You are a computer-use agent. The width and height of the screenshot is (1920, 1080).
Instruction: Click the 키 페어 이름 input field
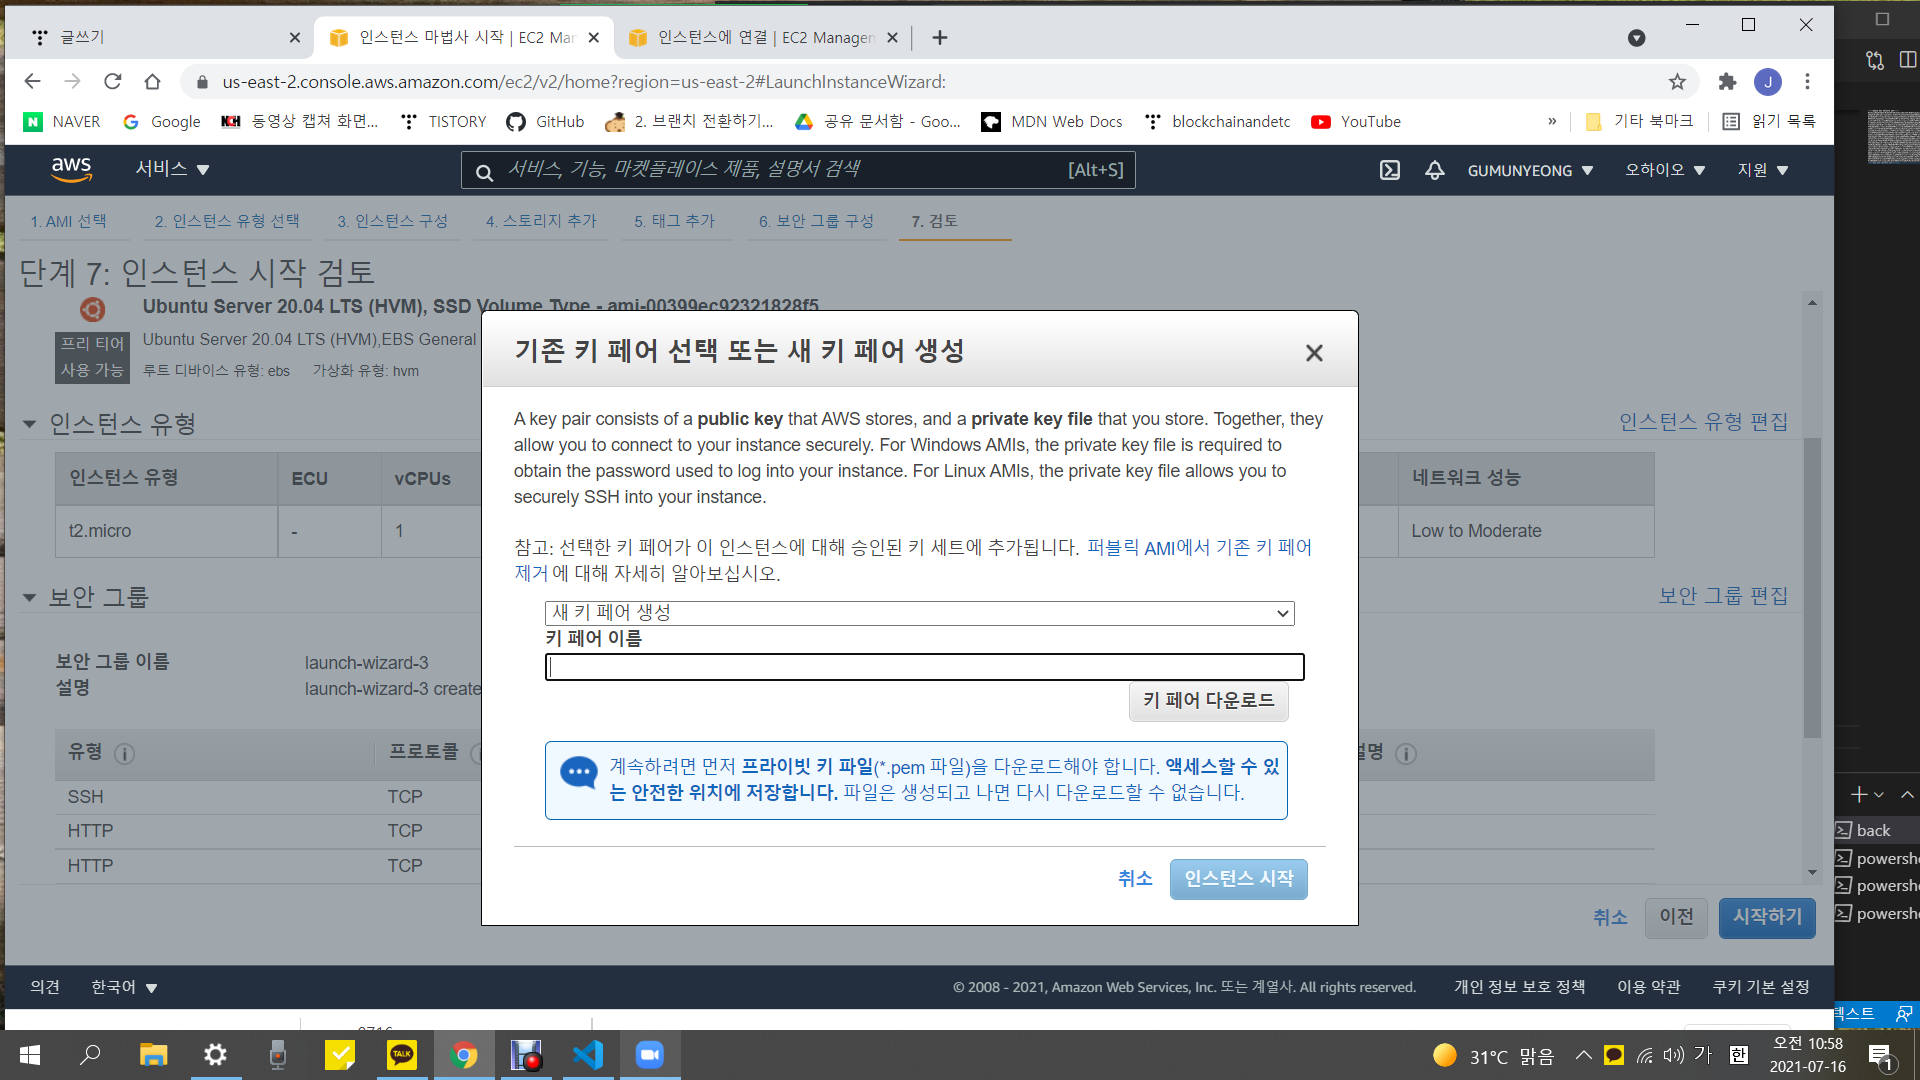(x=924, y=667)
